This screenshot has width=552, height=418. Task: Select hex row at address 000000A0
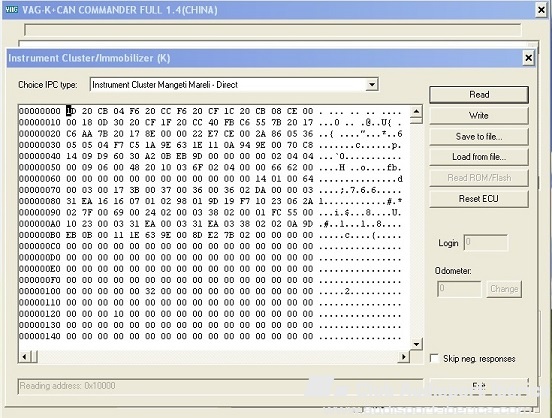(x=210, y=224)
